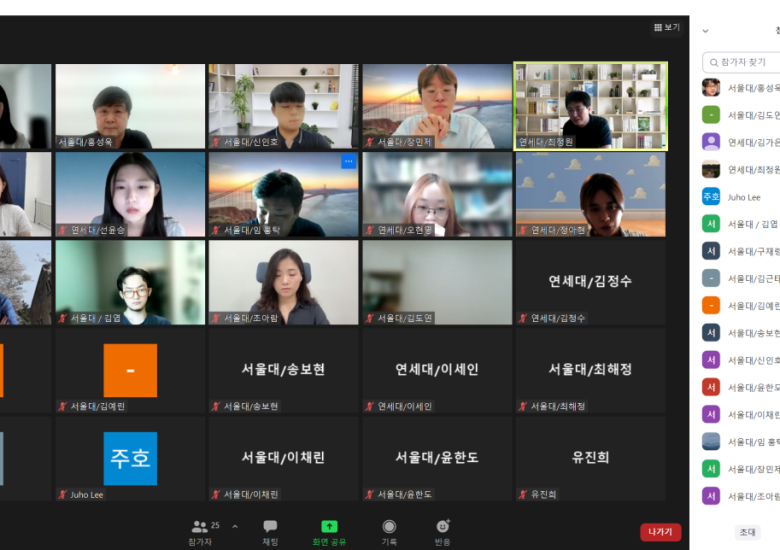Click muted mic icon on 서울대/송보현 tile
780x550 pixels.
point(216,406)
